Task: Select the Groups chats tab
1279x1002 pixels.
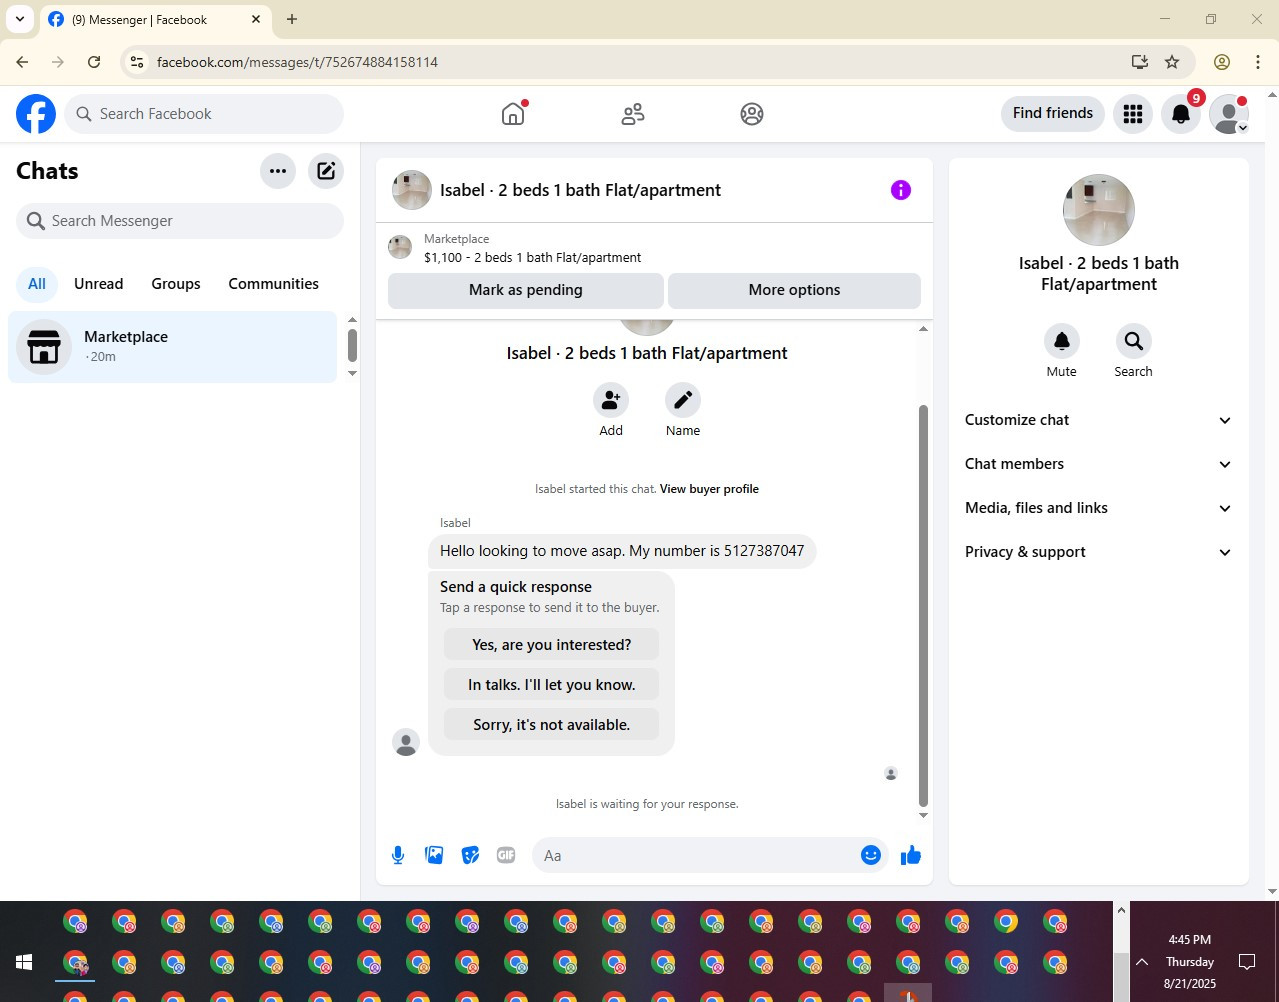Action: pos(176,284)
